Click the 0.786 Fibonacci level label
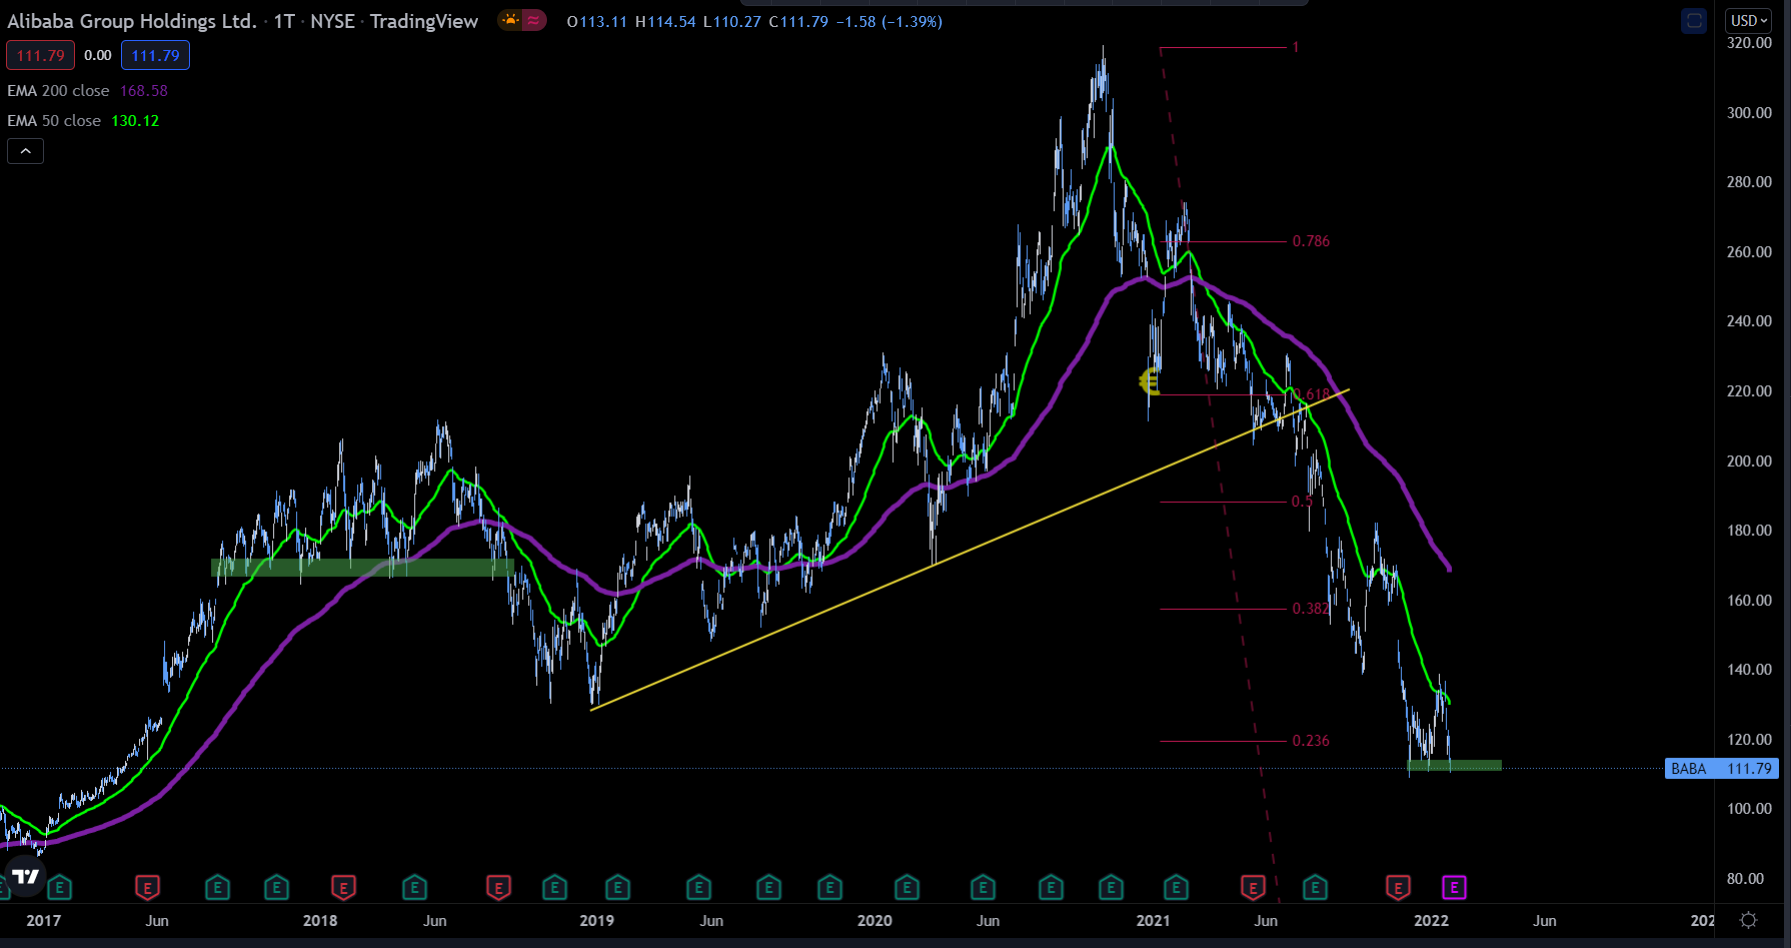Image resolution: width=1791 pixels, height=948 pixels. [x=1311, y=241]
